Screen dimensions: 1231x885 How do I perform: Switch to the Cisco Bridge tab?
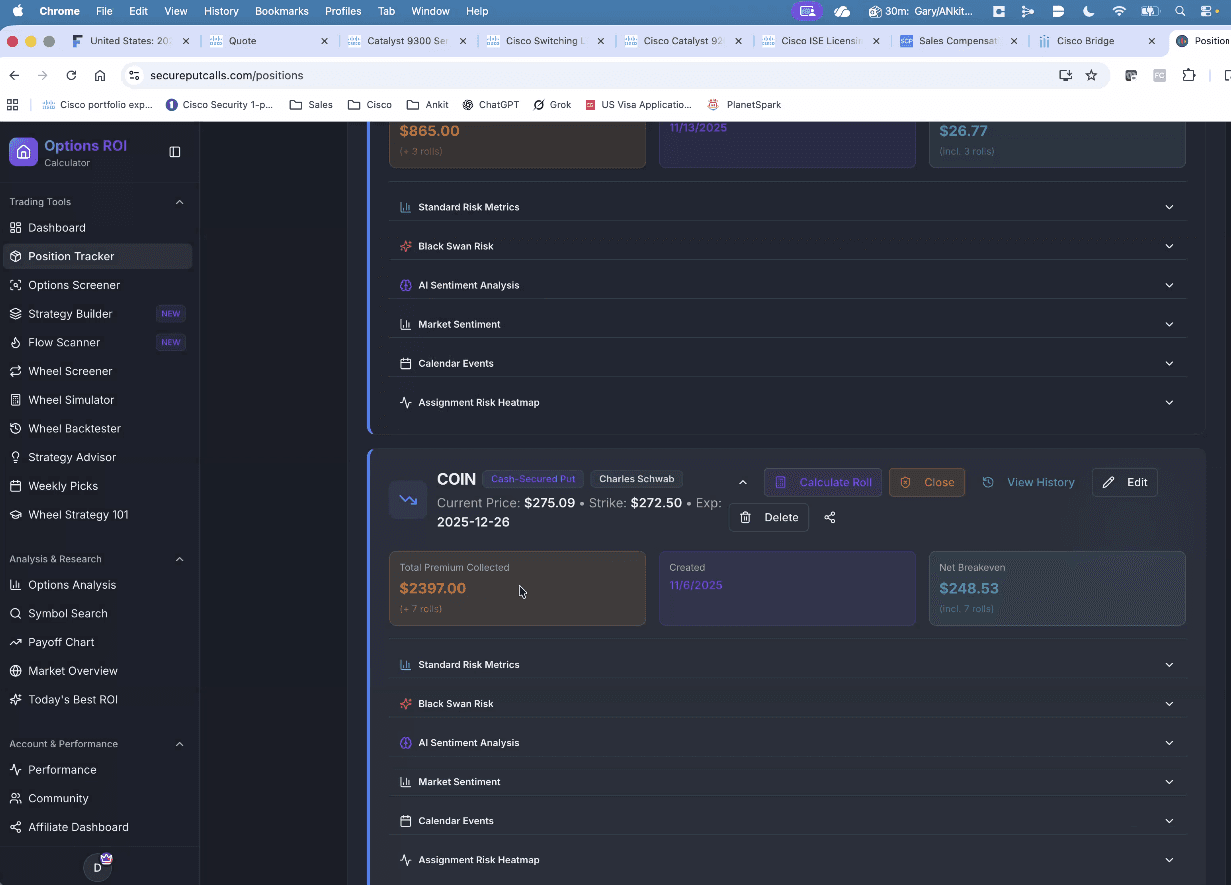[x=1085, y=41]
